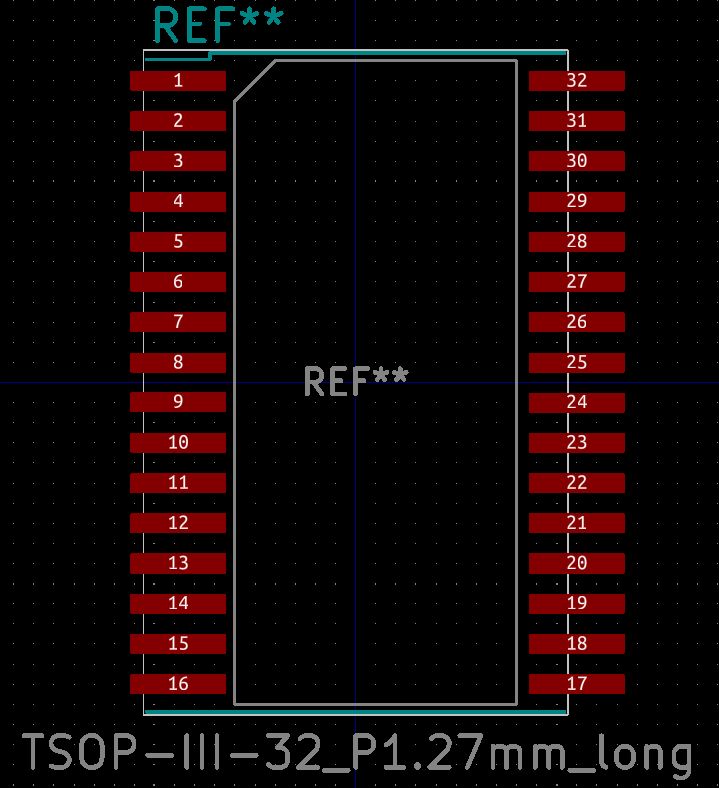The image size is (719, 788).
Task: Click pad 7
Action: pyautogui.click(x=178, y=322)
